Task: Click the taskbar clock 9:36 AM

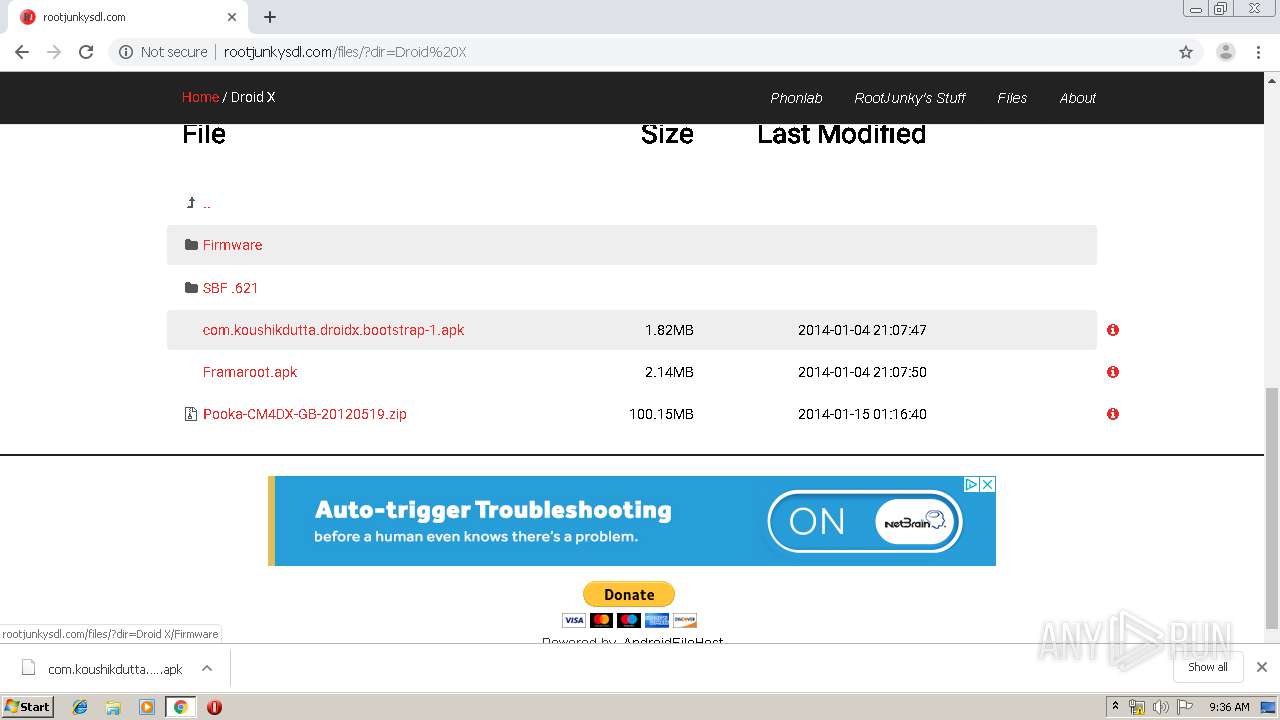Action: tap(1229, 707)
